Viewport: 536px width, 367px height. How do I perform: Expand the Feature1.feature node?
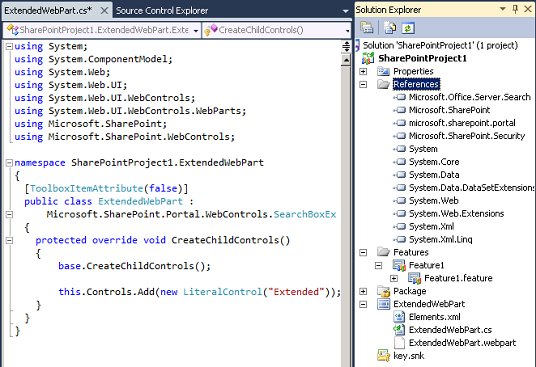coord(394,278)
